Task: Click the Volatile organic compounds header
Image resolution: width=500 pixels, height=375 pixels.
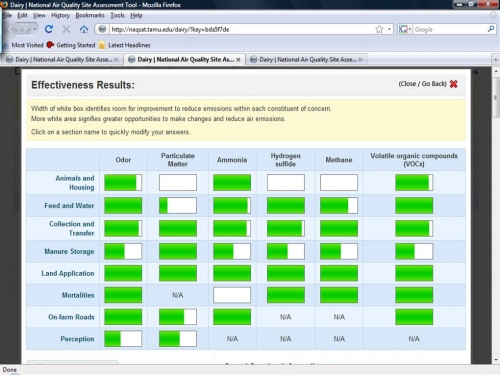Action: (414, 160)
